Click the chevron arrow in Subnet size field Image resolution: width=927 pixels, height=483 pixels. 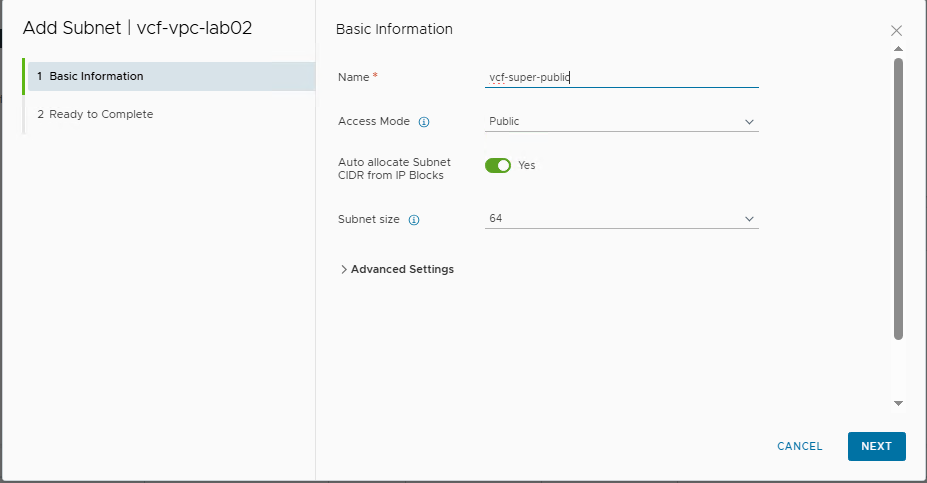pos(749,219)
